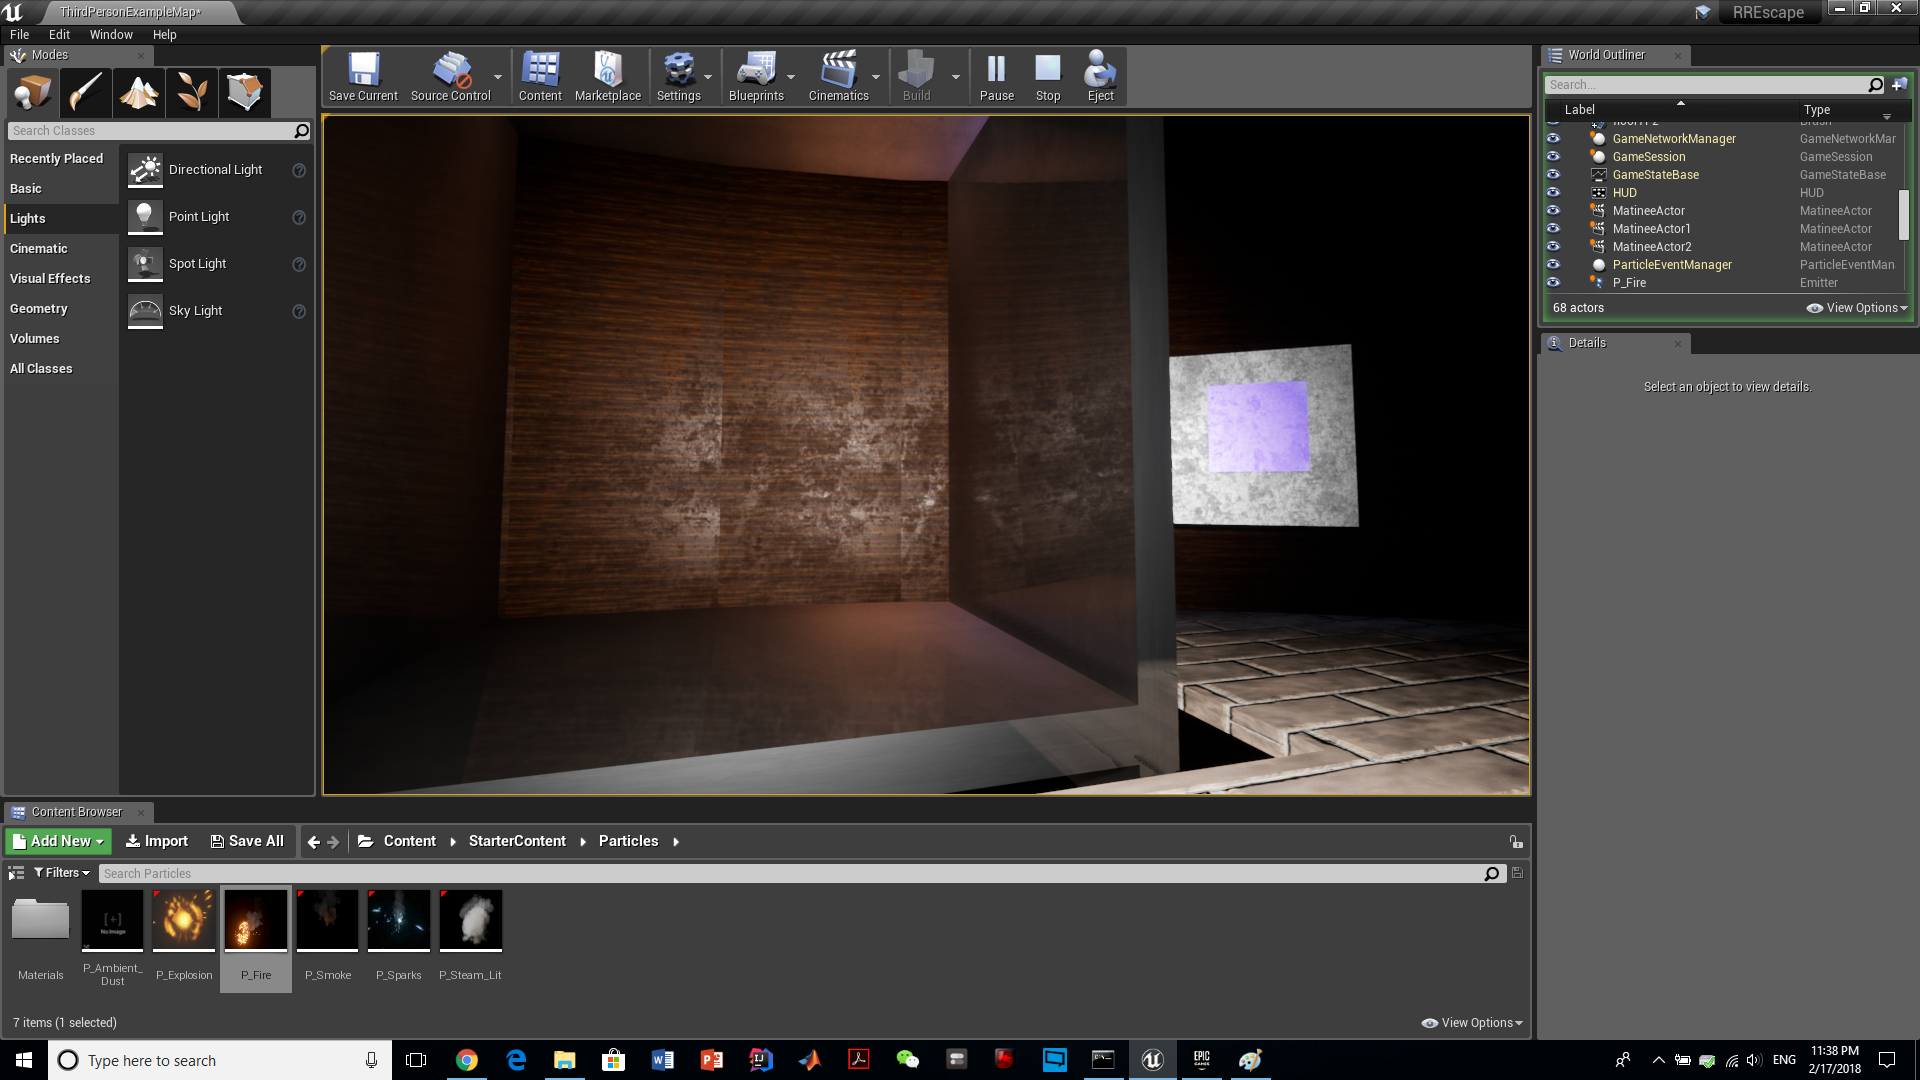Image resolution: width=1920 pixels, height=1080 pixels.
Task: Switch to Foliage mode icon
Action: 191,93
